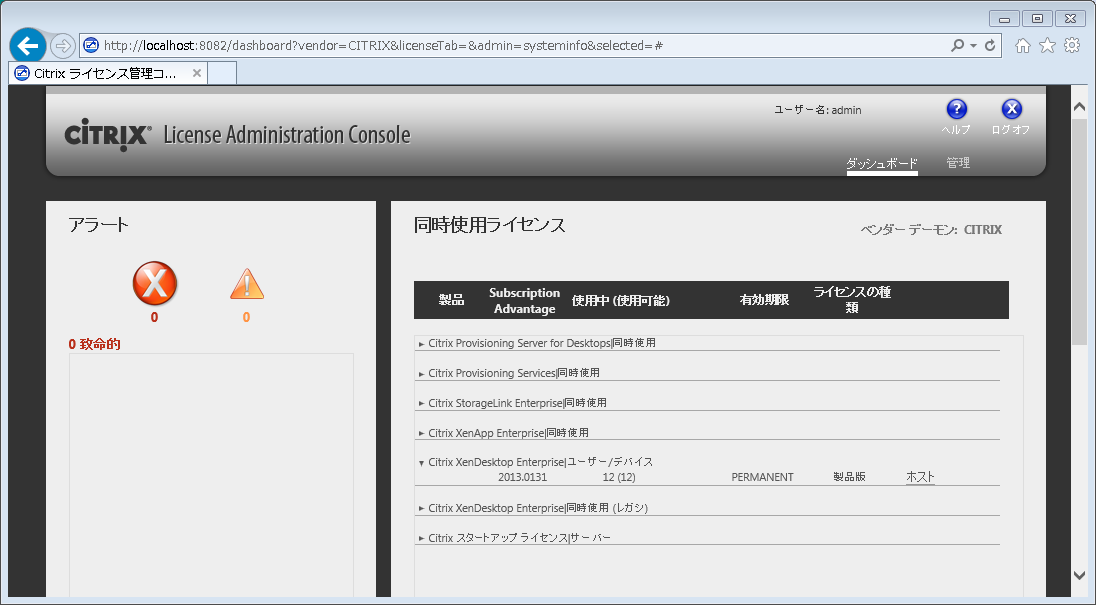Close the Citrix ライセンス管理 browser tab
This screenshot has width=1096, height=605.
196,73
